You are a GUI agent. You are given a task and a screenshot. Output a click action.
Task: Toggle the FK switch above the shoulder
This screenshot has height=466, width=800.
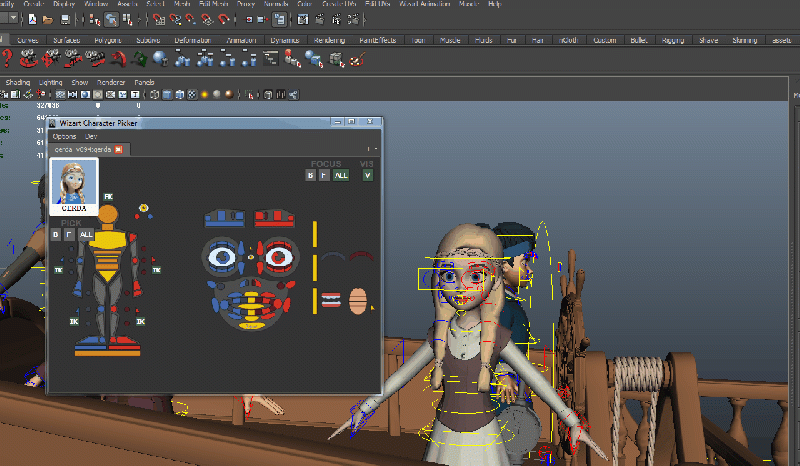click(109, 197)
